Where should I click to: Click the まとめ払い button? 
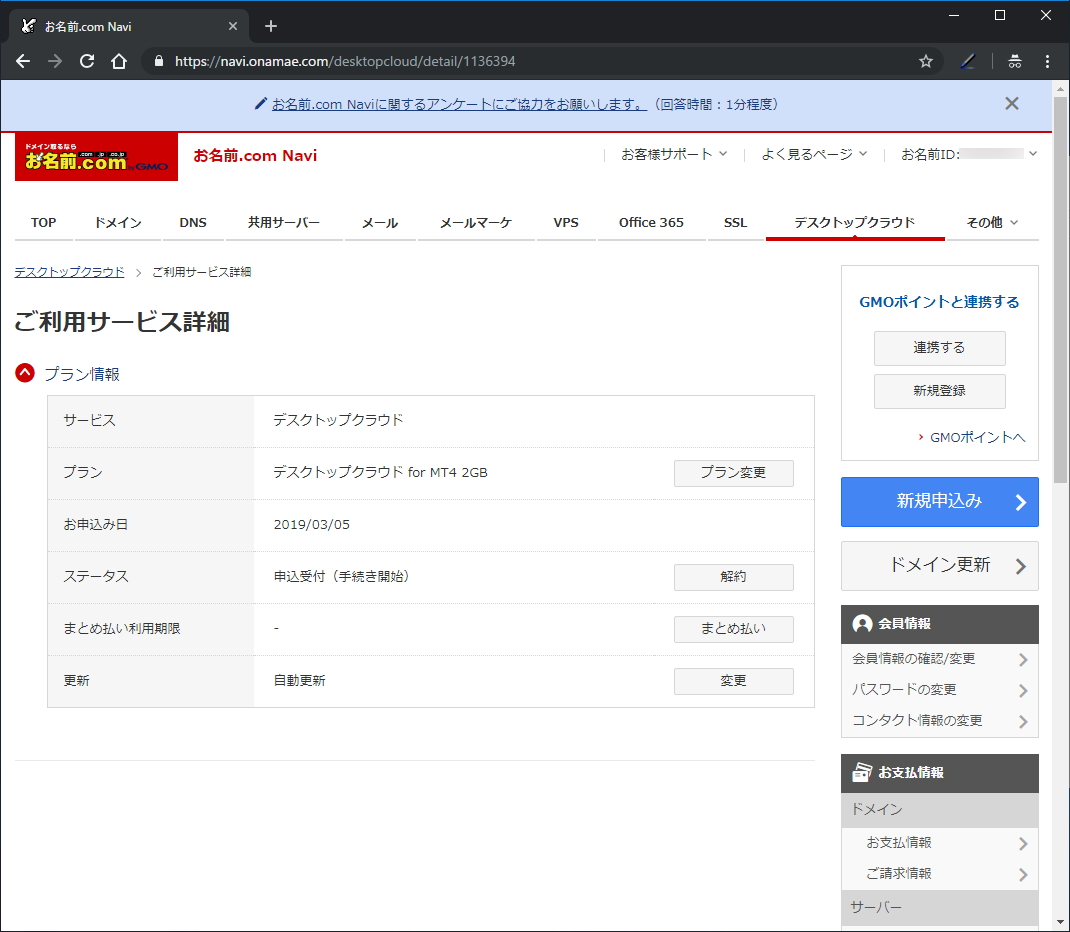coord(734,629)
